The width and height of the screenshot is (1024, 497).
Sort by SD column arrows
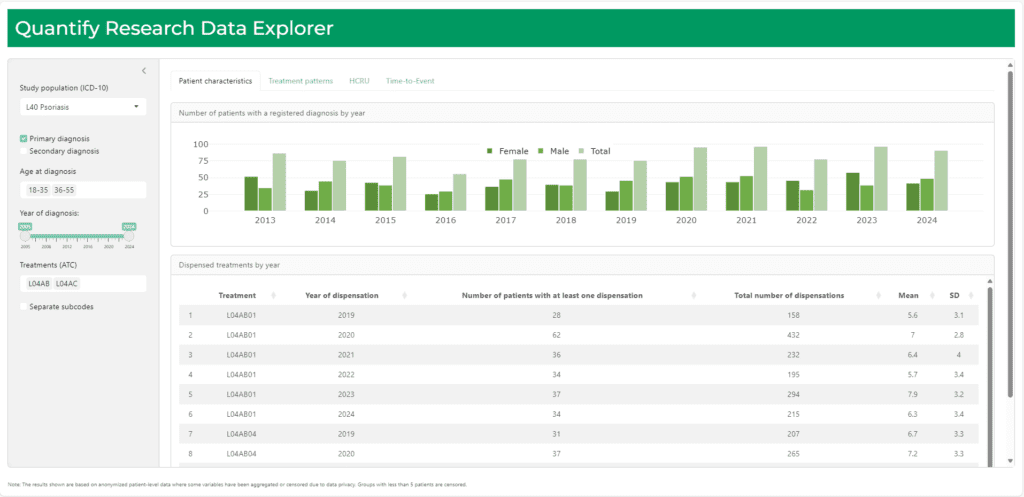tap(971, 295)
